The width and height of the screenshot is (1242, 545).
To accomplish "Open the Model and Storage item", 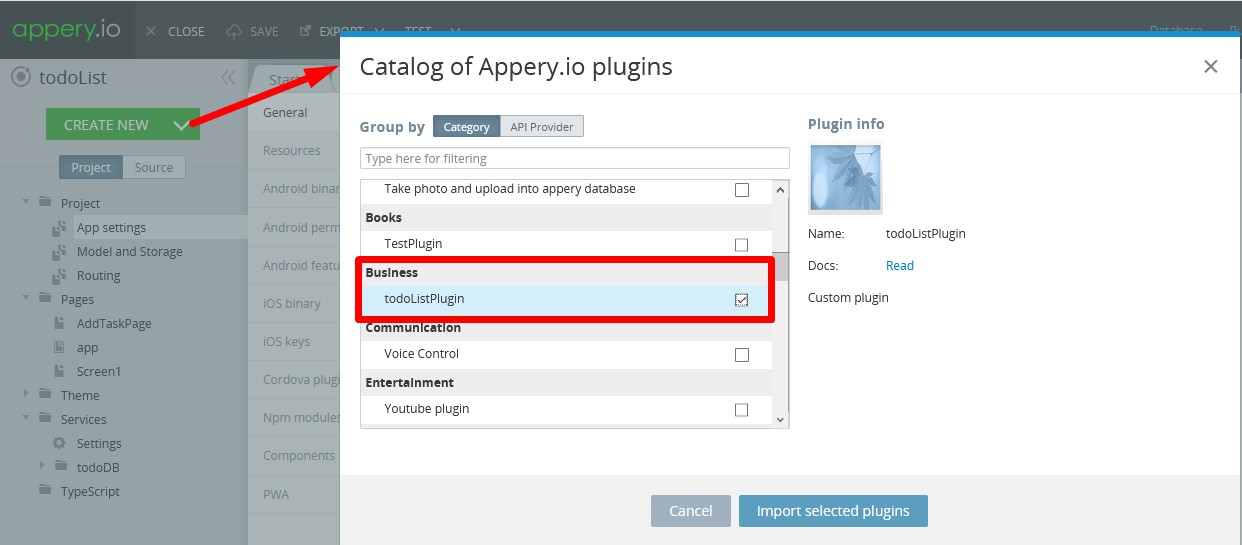I will coord(129,252).
